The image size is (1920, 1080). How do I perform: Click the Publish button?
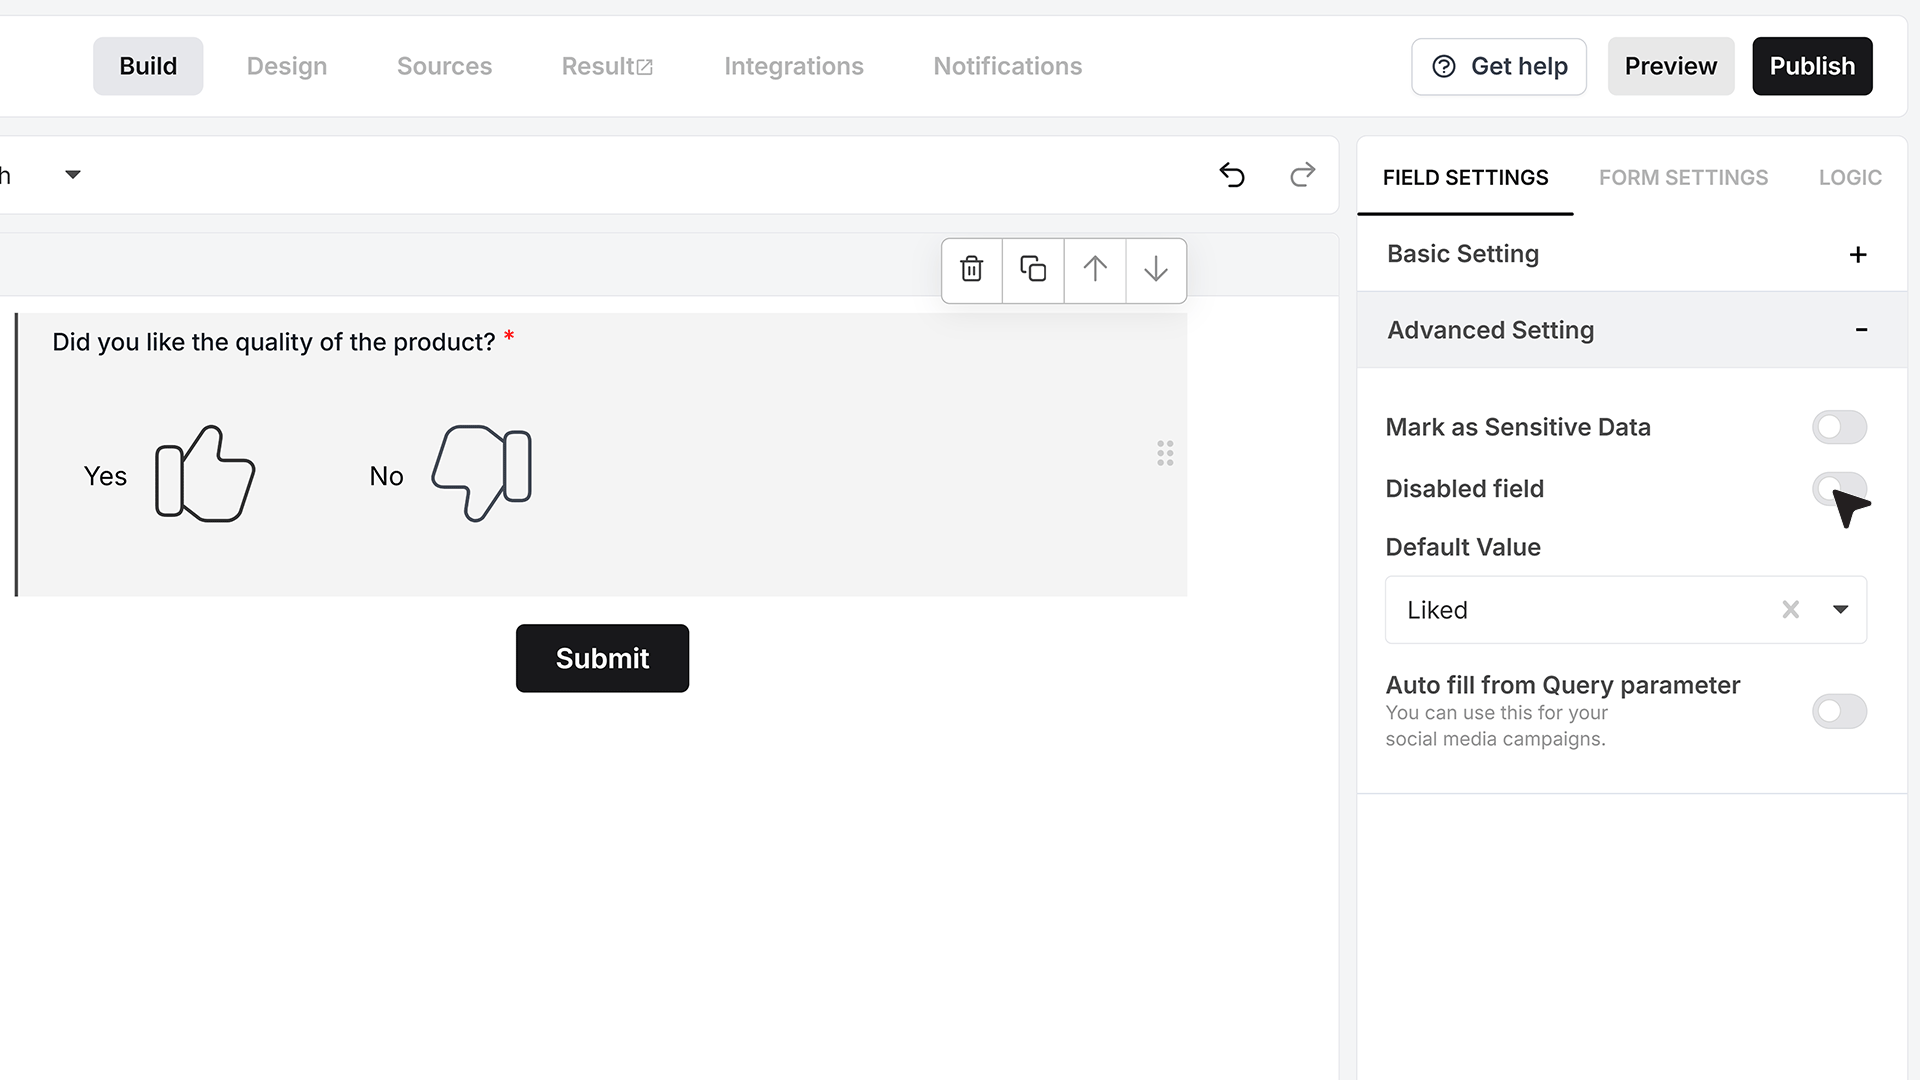[1812, 66]
